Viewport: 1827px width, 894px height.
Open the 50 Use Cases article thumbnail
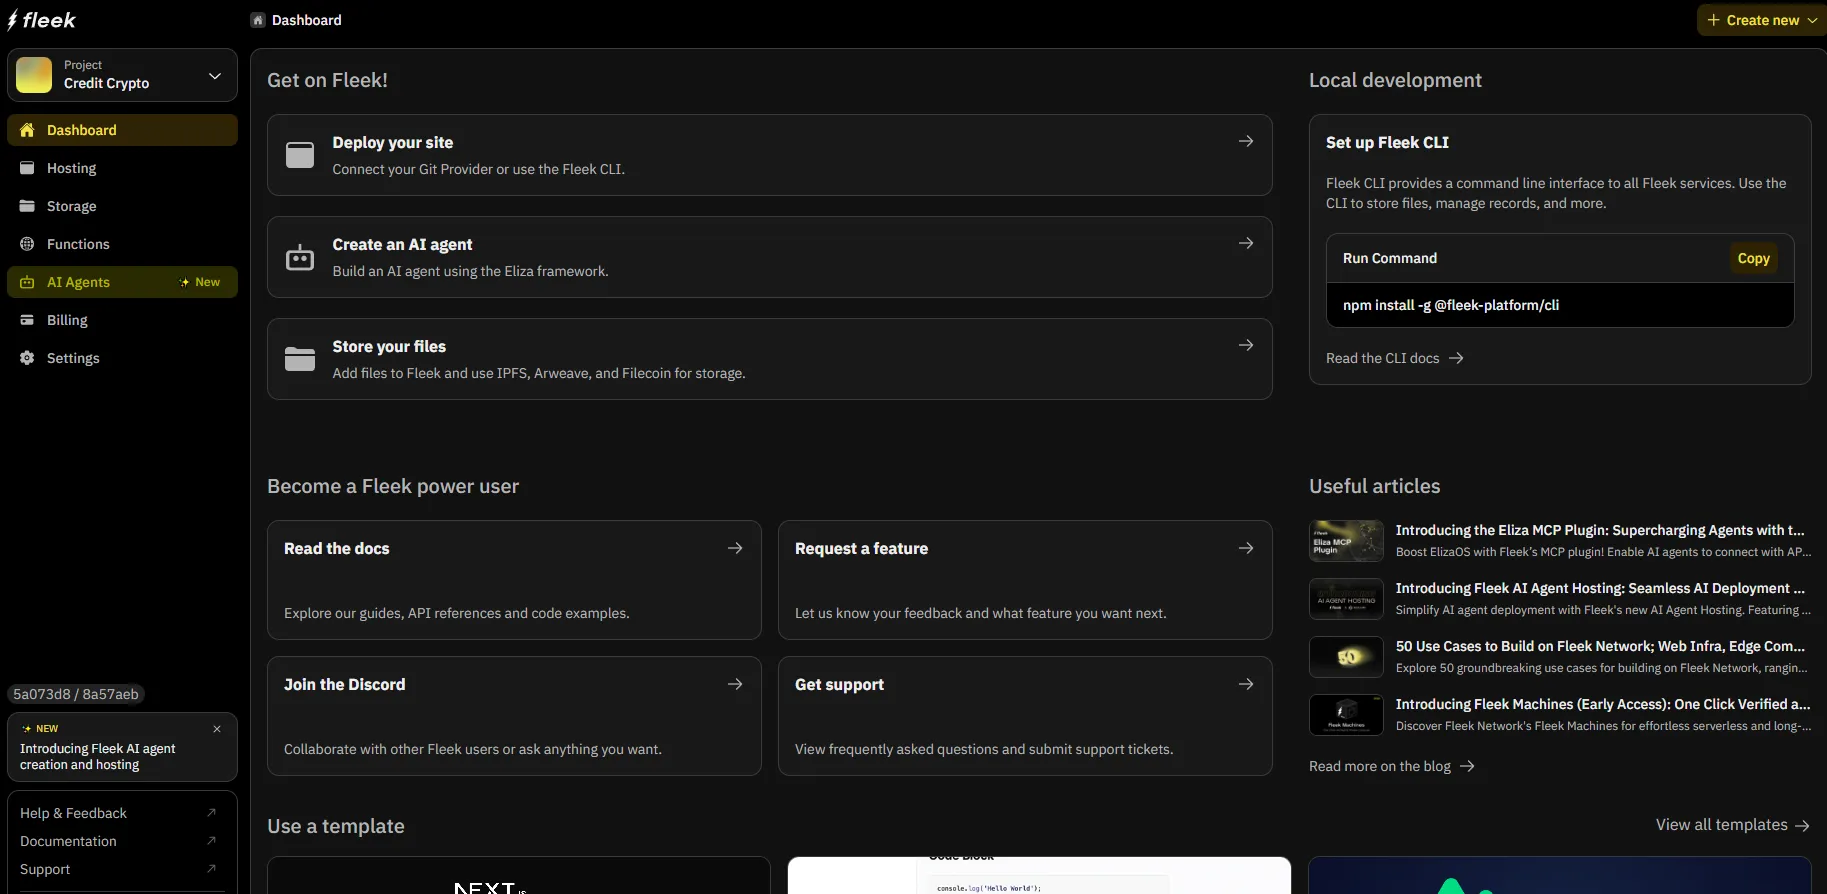(x=1346, y=657)
